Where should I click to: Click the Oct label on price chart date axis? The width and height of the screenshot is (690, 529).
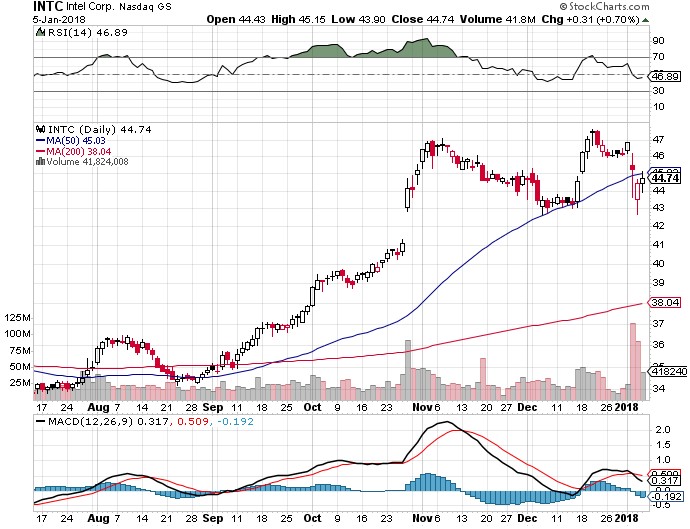312,407
